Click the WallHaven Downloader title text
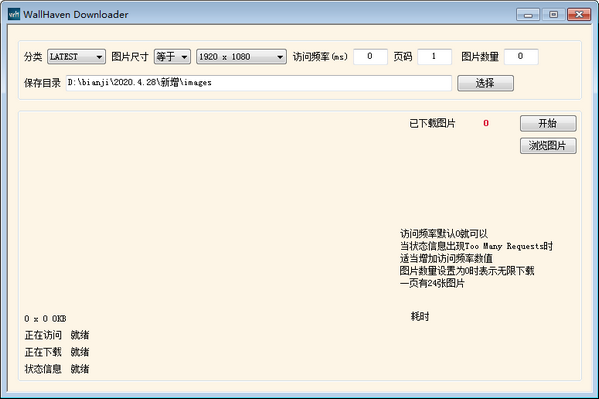Screen dimensions: 599x399 [76, 15]
